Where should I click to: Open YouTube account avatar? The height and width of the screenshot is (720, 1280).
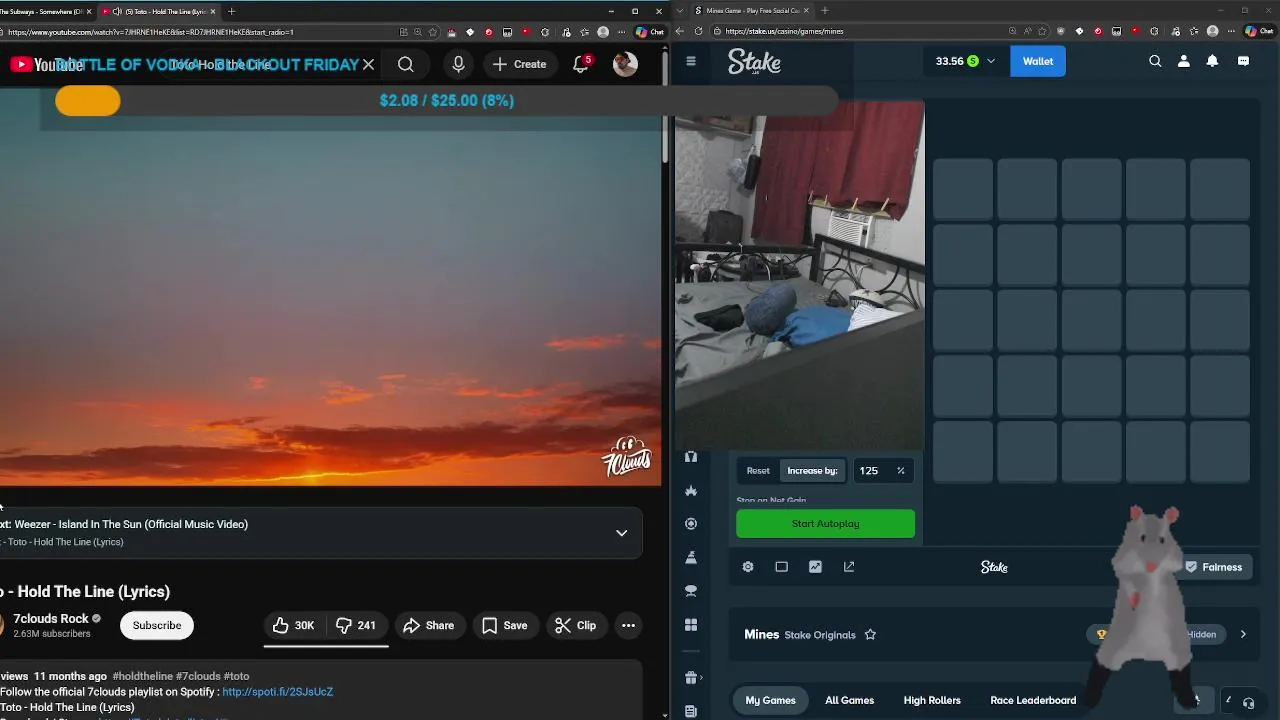point(625,64)
